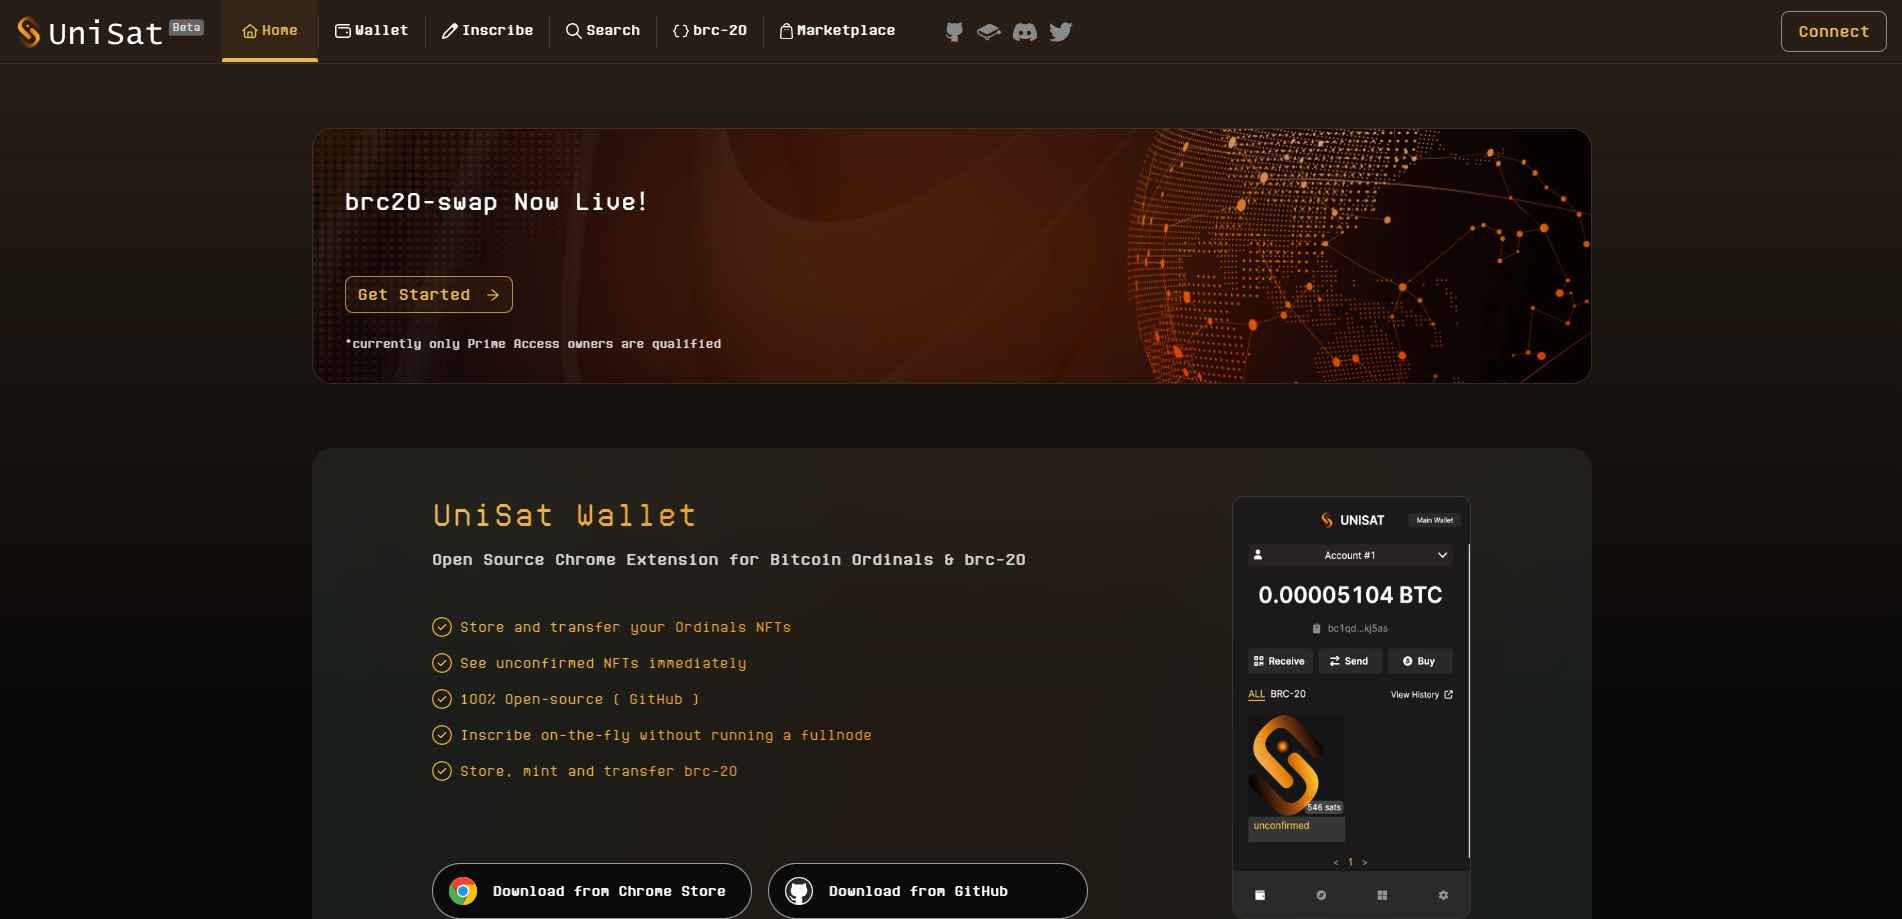Click the View History external link icon

click(1448, 694)
